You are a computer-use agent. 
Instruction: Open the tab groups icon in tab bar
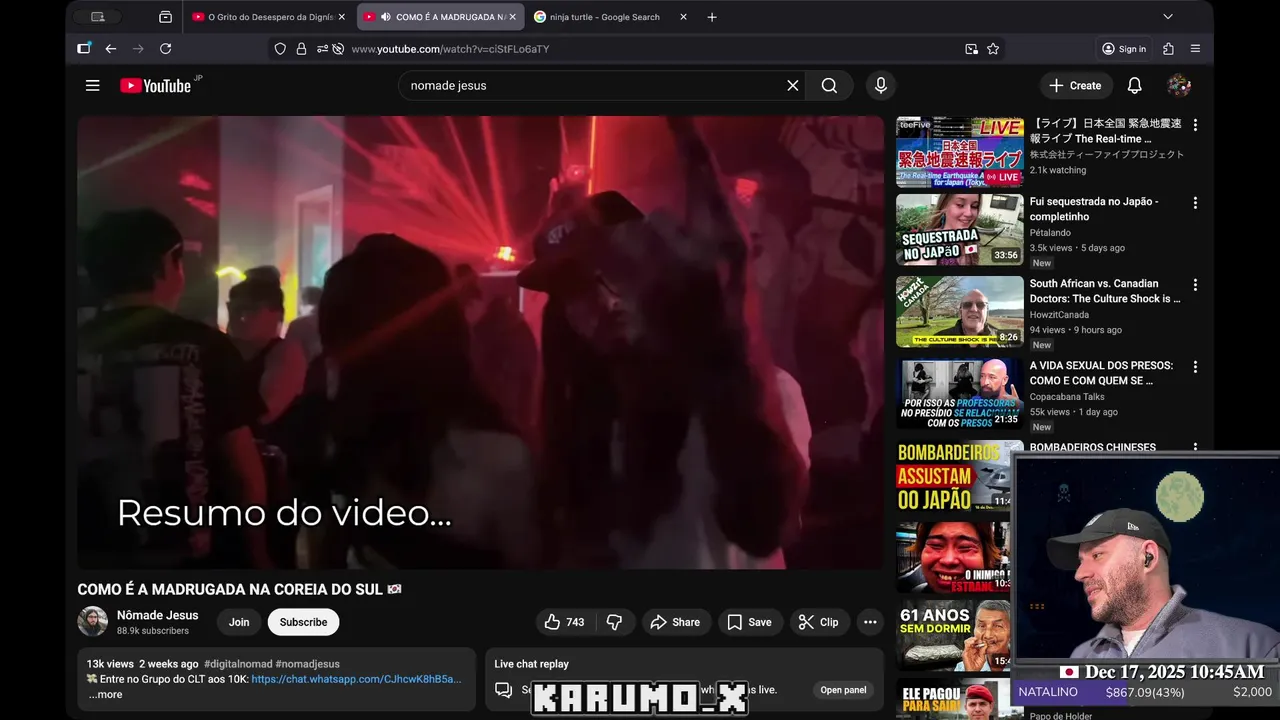pos(165,17)
